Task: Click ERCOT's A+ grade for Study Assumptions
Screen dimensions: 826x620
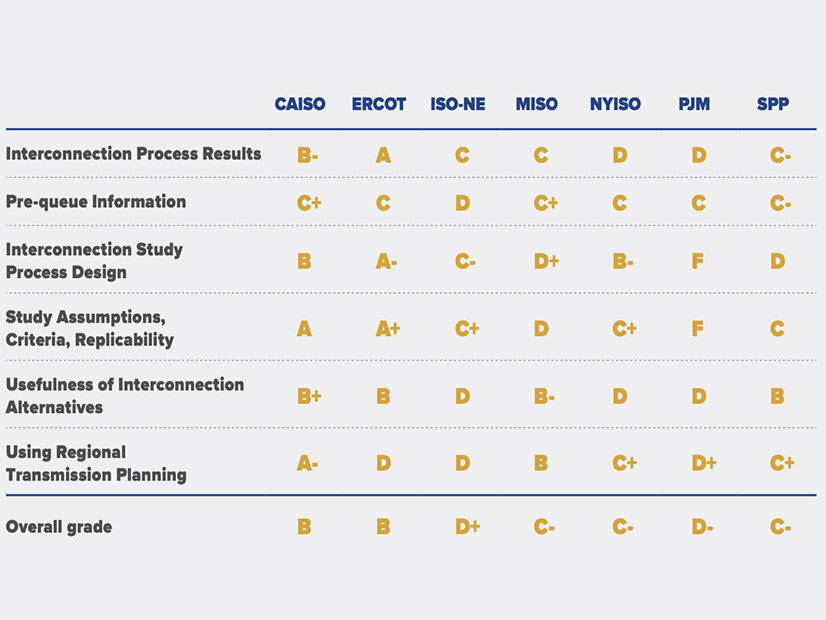Action: (x=387, y=329)
